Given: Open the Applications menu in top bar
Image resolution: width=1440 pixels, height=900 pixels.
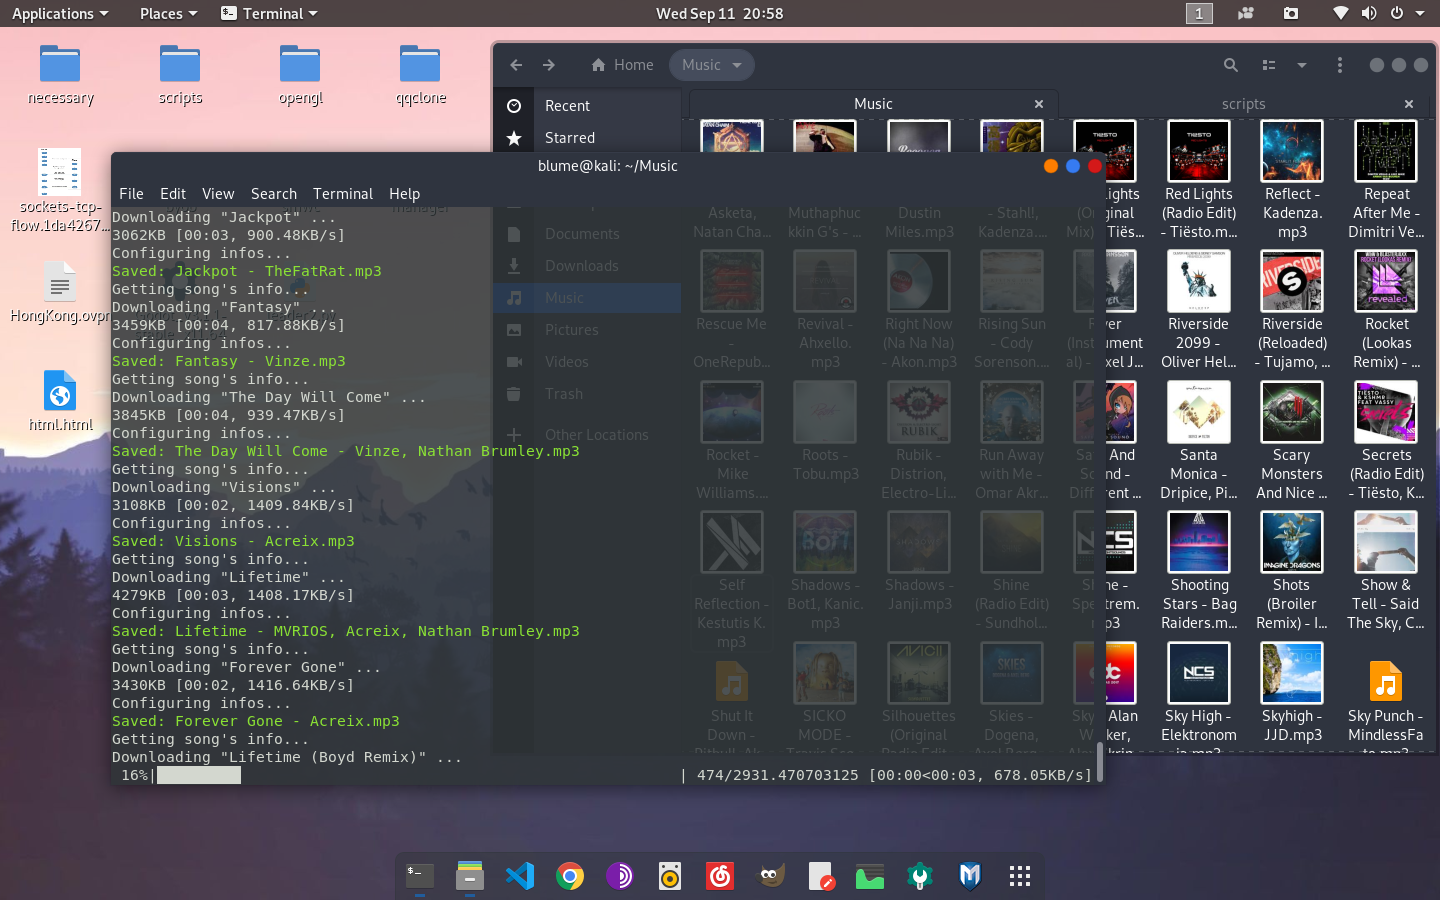Looking at the screenshot, I should pos(59,13).
